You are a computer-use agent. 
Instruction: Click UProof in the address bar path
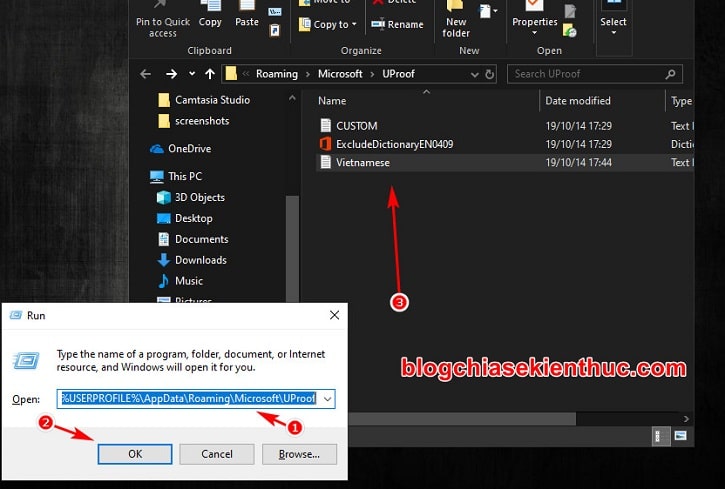(398, 74)
